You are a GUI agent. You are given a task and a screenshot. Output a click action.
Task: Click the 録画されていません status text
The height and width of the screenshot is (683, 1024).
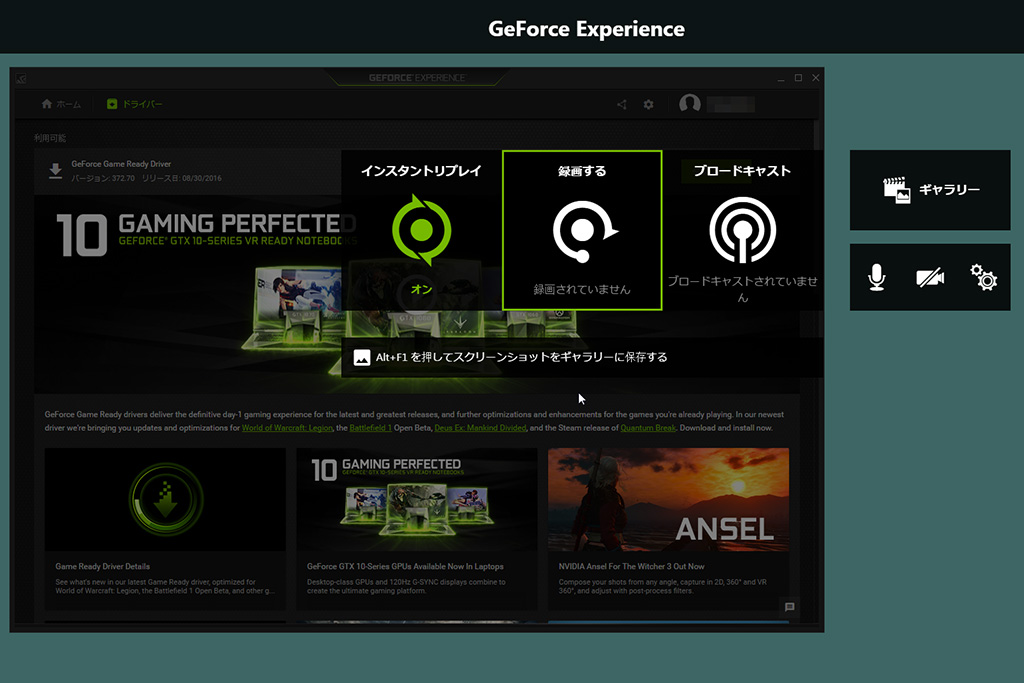pyautogui.click(x=582, y=289)
